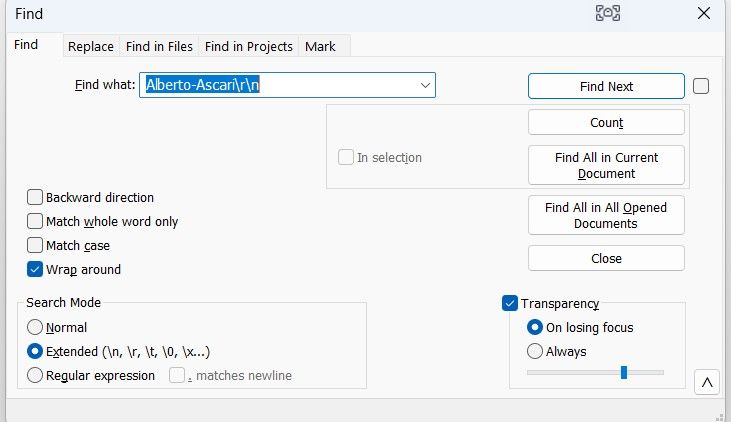Tick the checkbox beside Find Next

point(701,86)
